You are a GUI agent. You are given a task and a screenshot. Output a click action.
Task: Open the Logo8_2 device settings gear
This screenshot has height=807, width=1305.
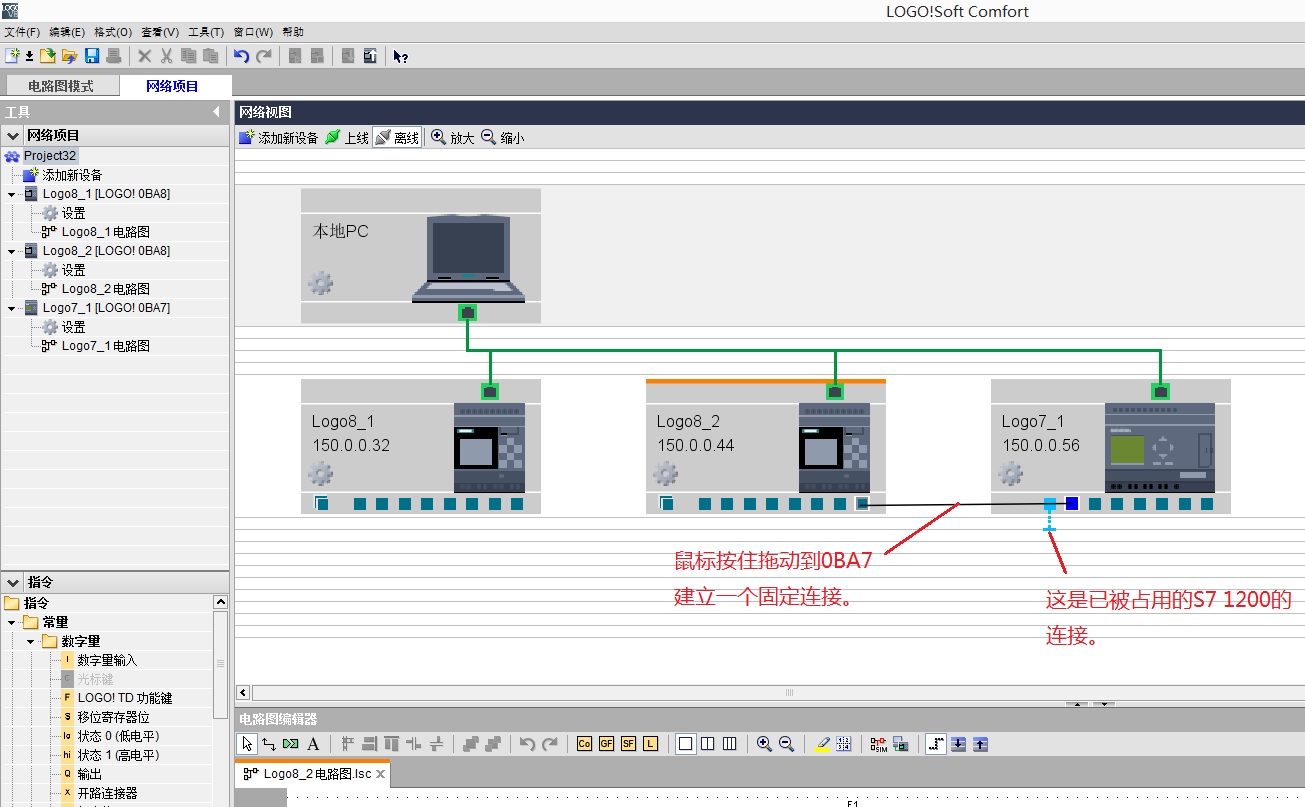pyautogui.click(x=665, y=473)
